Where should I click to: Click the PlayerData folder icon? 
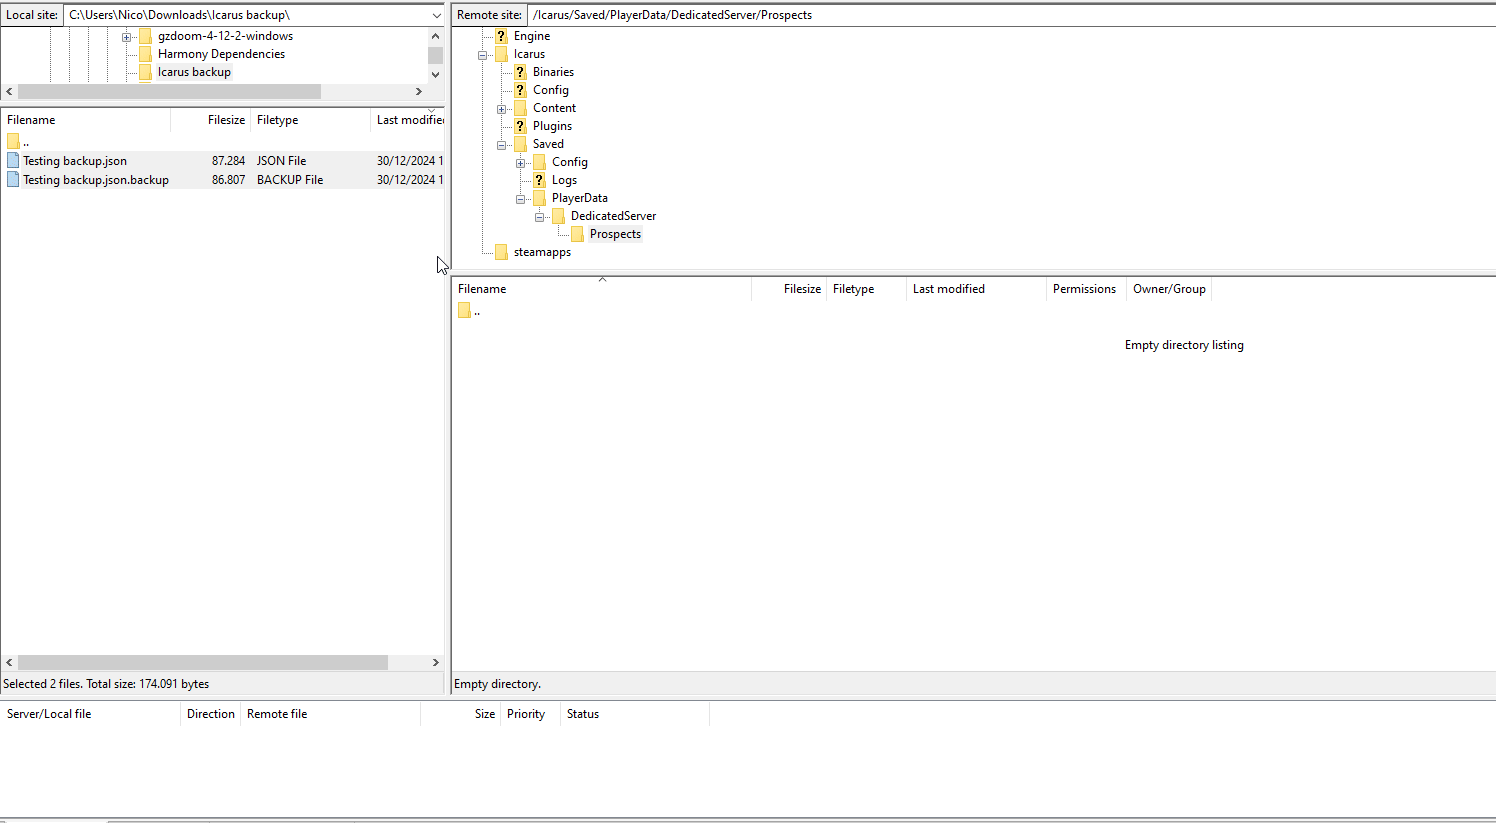[x=539, y=198]
